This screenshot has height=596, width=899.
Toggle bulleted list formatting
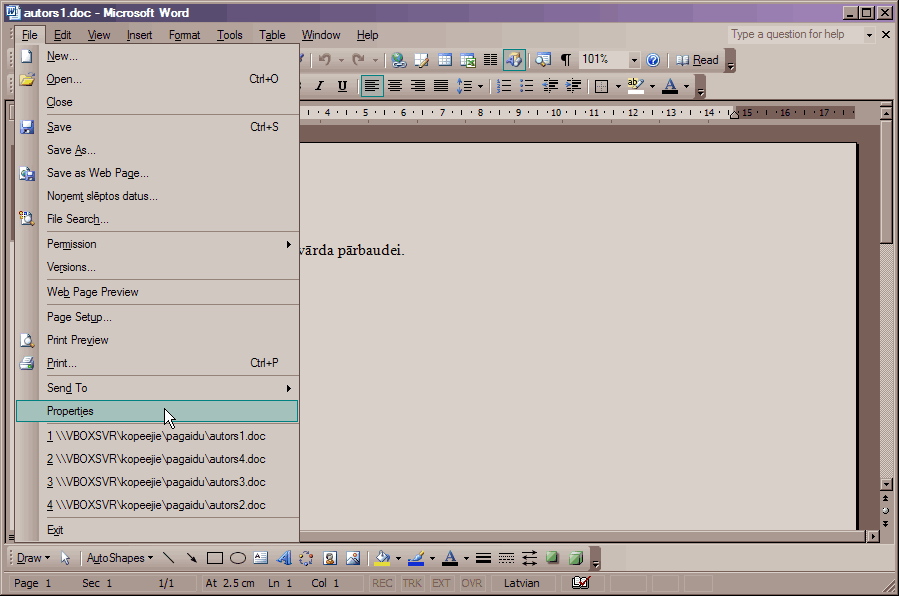coord(527,86)
